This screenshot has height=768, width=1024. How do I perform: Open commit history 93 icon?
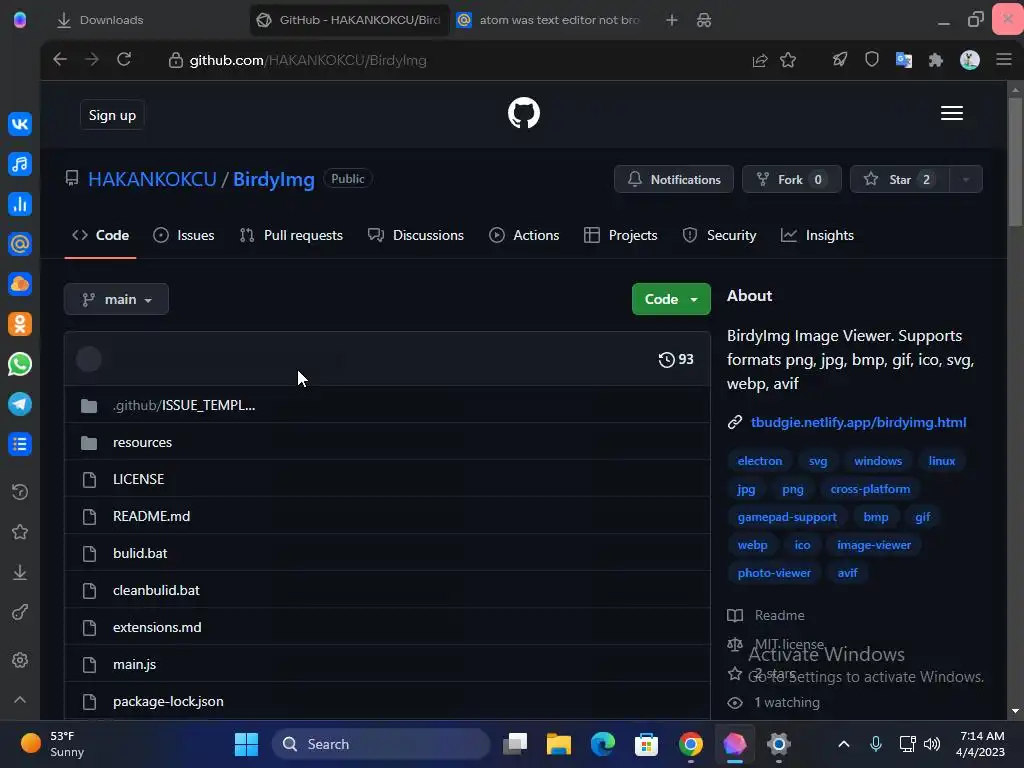pos(676,359)
